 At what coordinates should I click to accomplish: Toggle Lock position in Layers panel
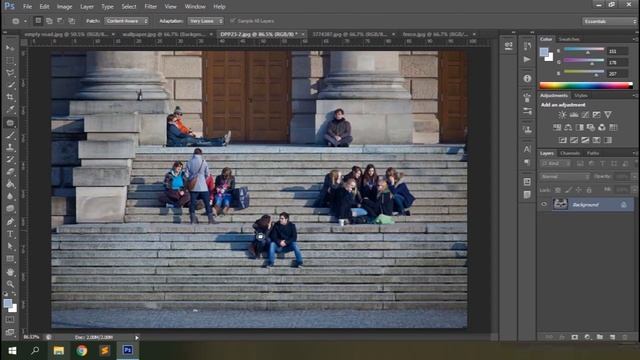point(578,190)
